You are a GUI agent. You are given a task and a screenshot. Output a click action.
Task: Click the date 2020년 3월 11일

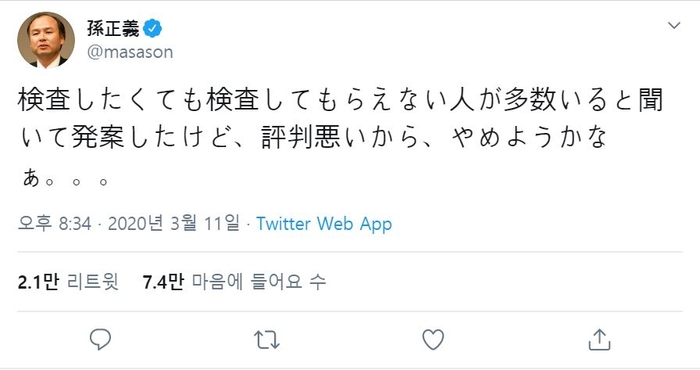pos(174,223)
